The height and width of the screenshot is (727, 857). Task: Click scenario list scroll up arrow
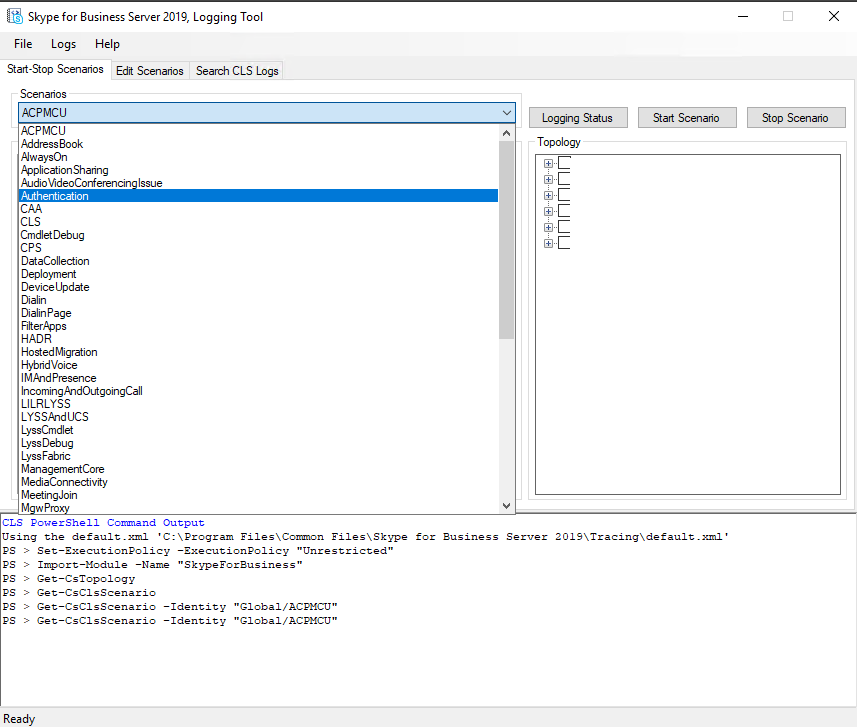[506, 133]
